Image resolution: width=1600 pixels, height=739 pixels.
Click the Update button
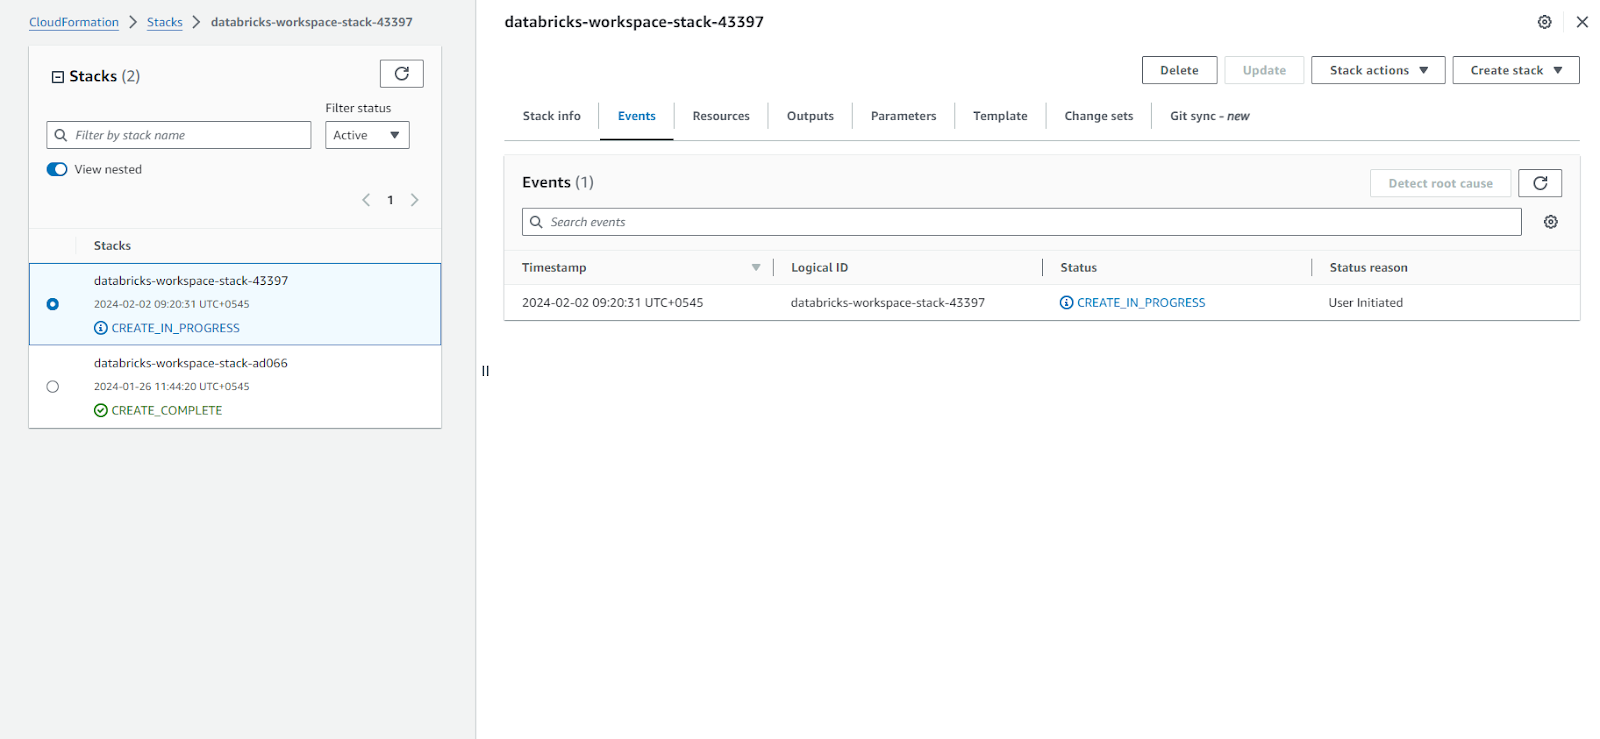pos(1264,70)
